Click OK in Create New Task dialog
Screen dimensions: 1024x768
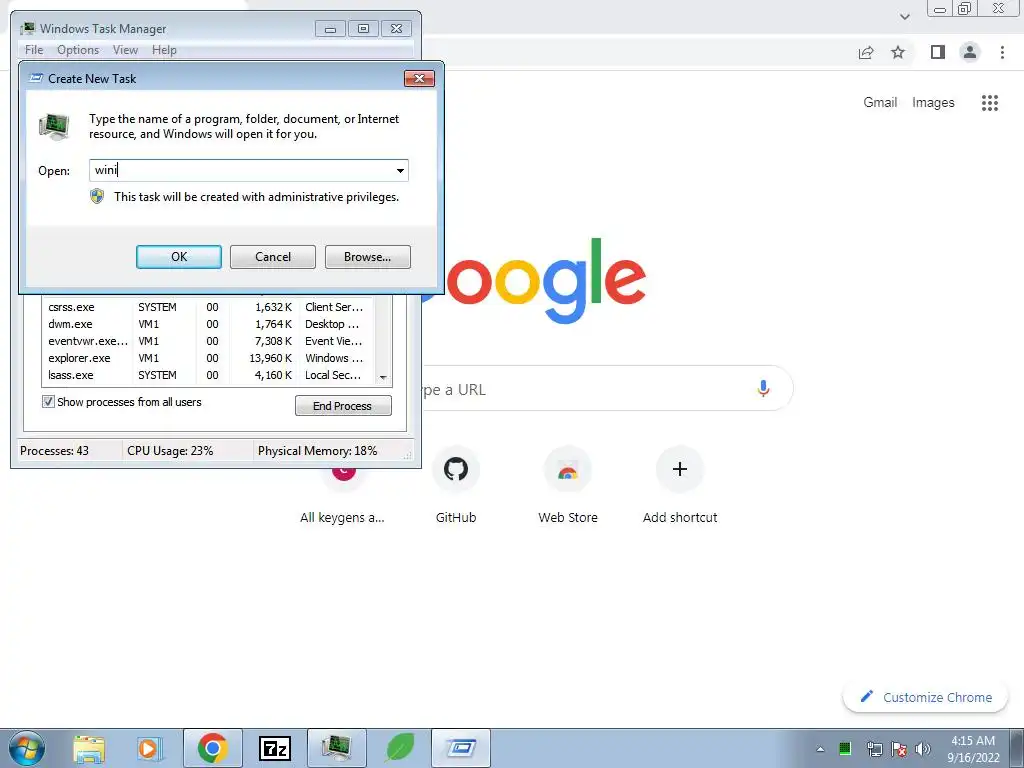tap(179, 257)
